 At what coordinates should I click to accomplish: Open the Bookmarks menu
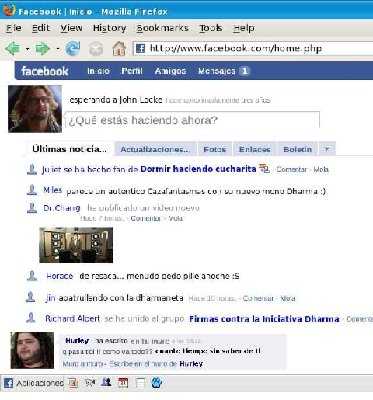pos(163,28)
